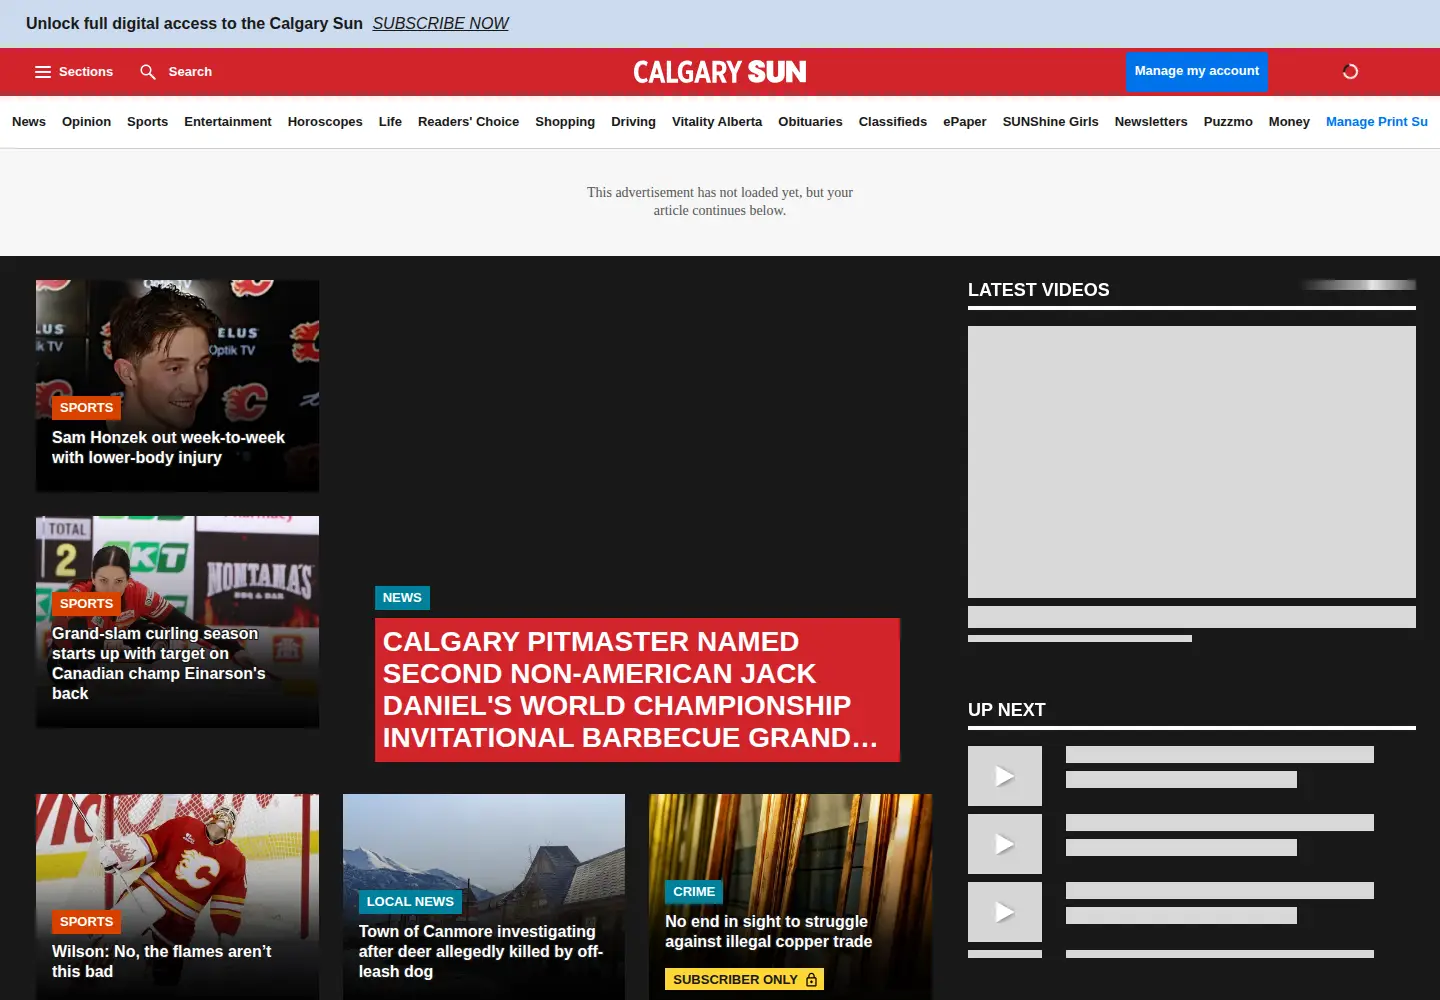Viewport: 1440px width, 1000px height.
Task: Open Sam Honzek injury article
Action: [x=168, y=447]
